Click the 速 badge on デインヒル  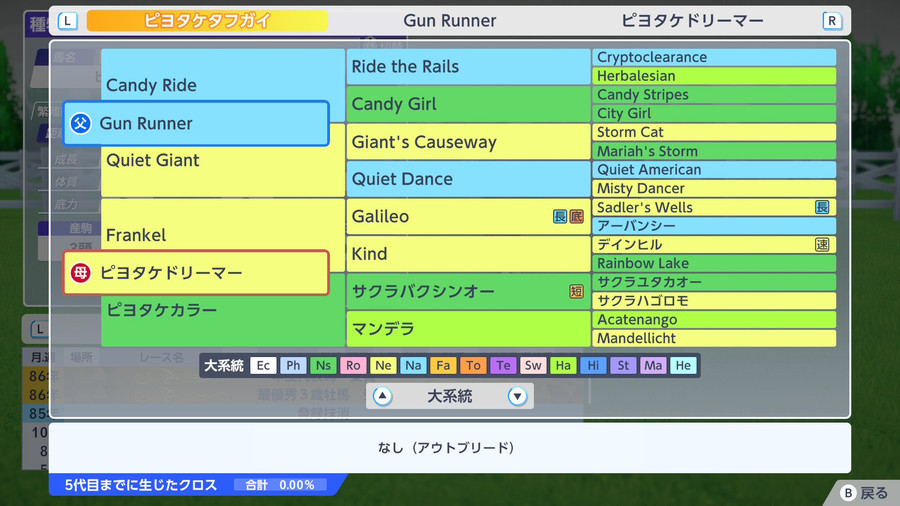point(822,244)
